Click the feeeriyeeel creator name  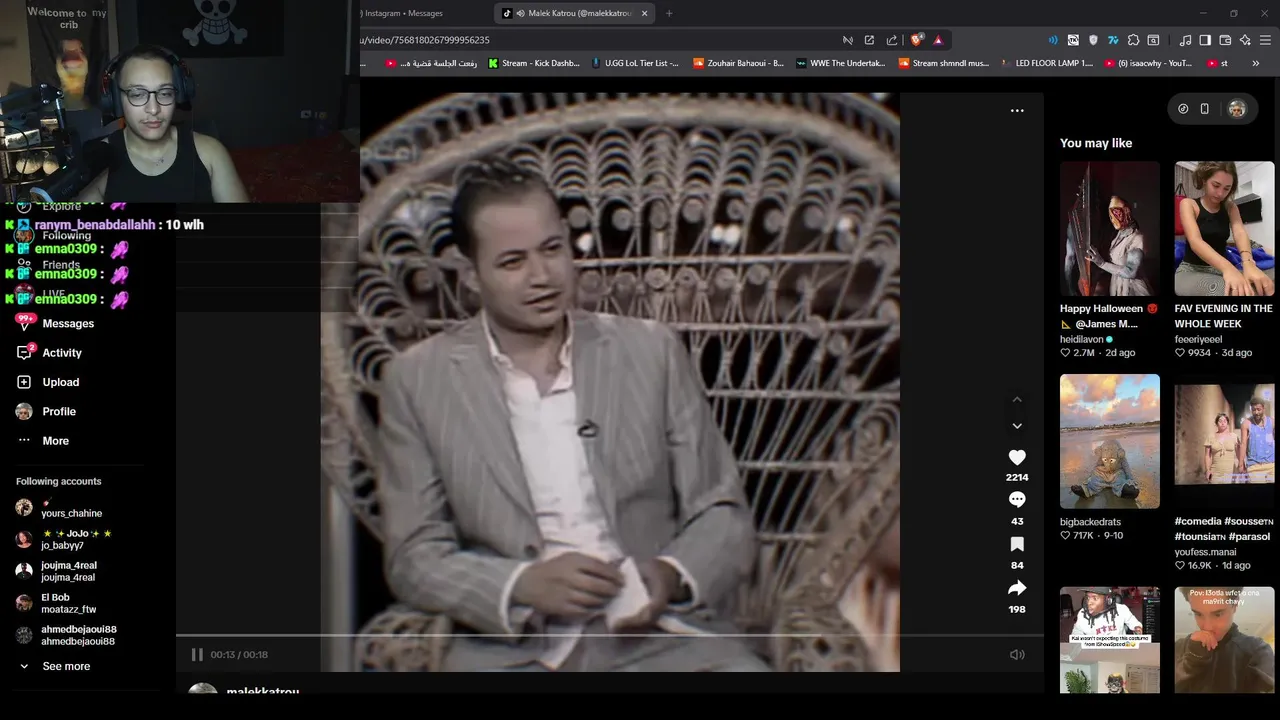click(x=1198, y=339)
